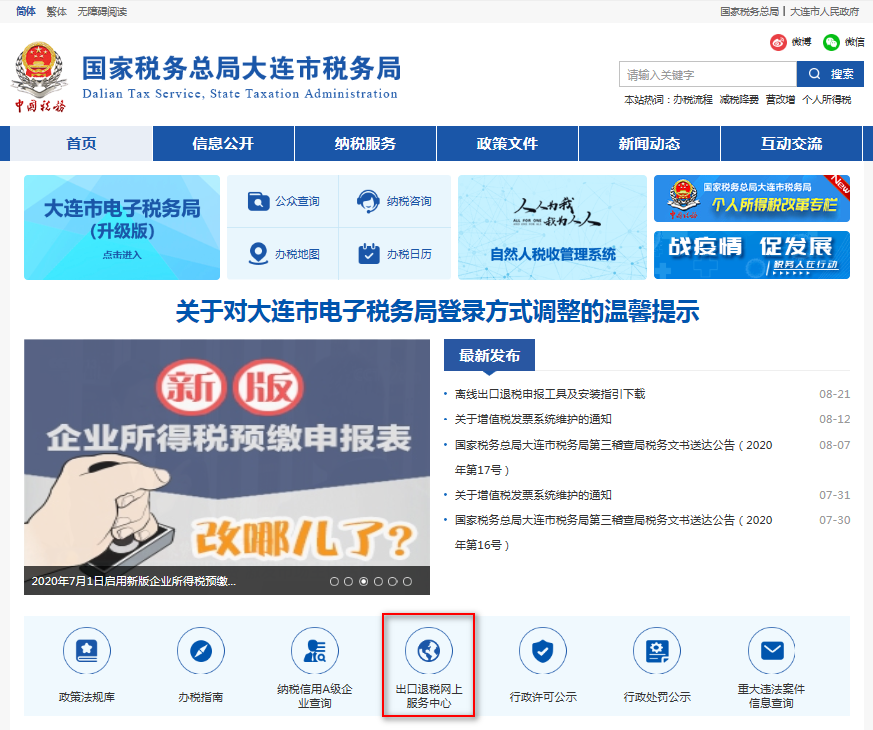Select hot word 个人所得税
Viewport: 873px width, 730px height.
coord(827,100)
